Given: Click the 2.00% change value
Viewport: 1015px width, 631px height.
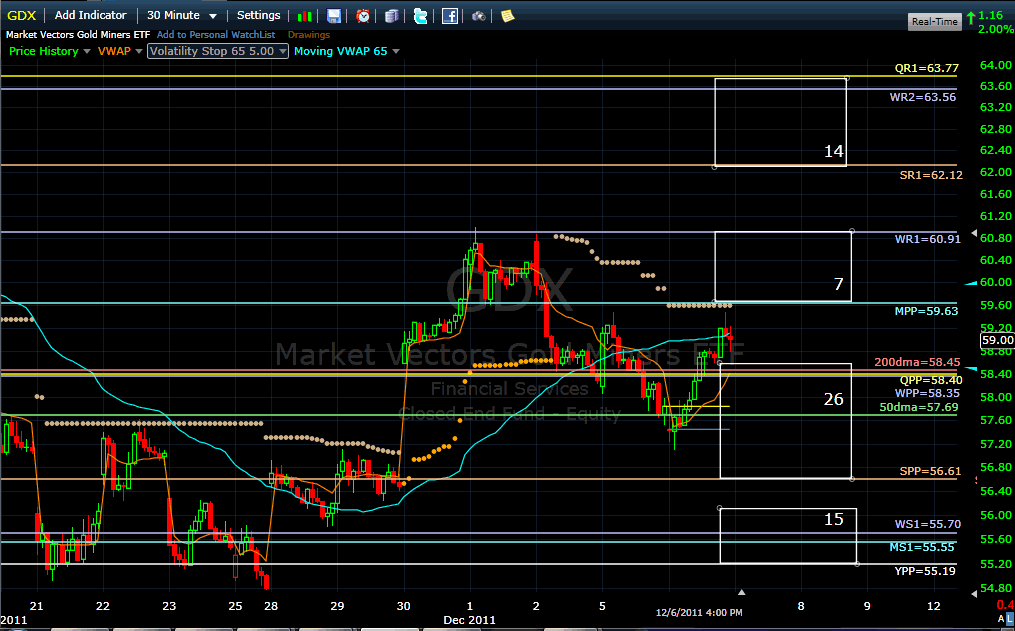Looking at the screenshot, I should (x=996, y=29).
